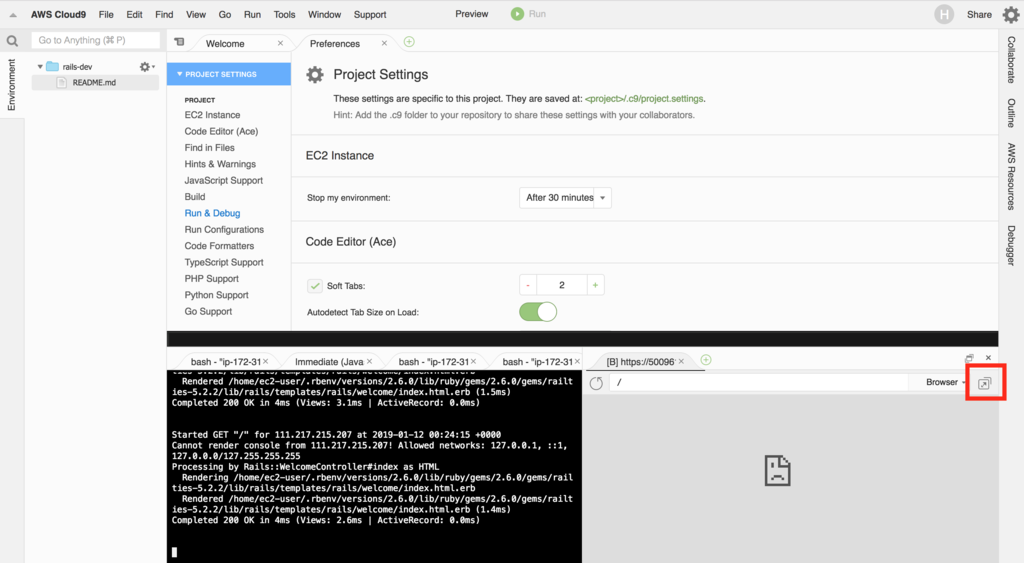1024x563 pixels.
Task: Open the AWS Resources side panel
Action: (x=1011, y=176)
